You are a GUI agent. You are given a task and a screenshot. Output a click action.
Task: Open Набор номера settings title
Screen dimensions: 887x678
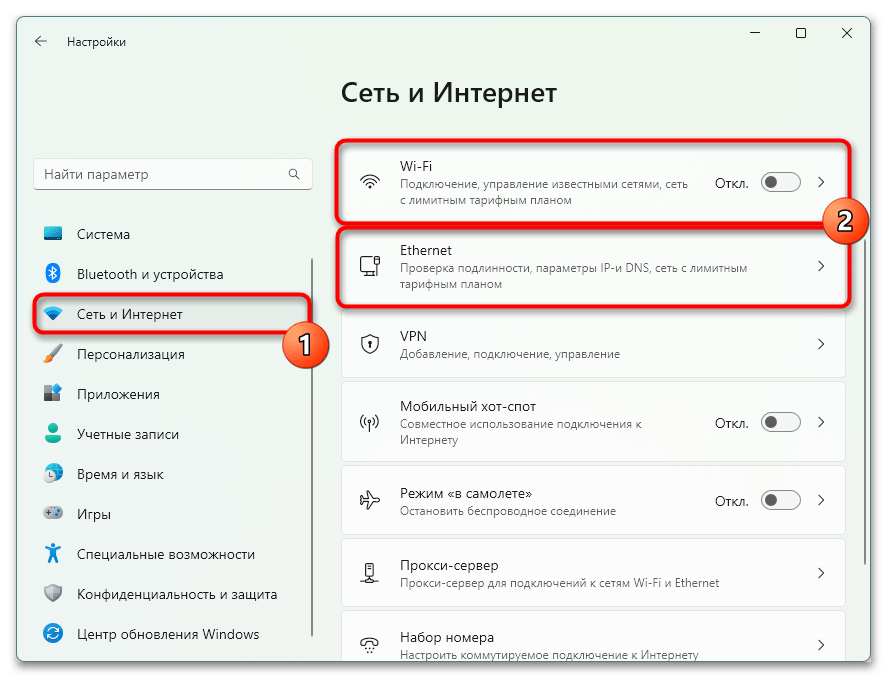coord(447,637)
